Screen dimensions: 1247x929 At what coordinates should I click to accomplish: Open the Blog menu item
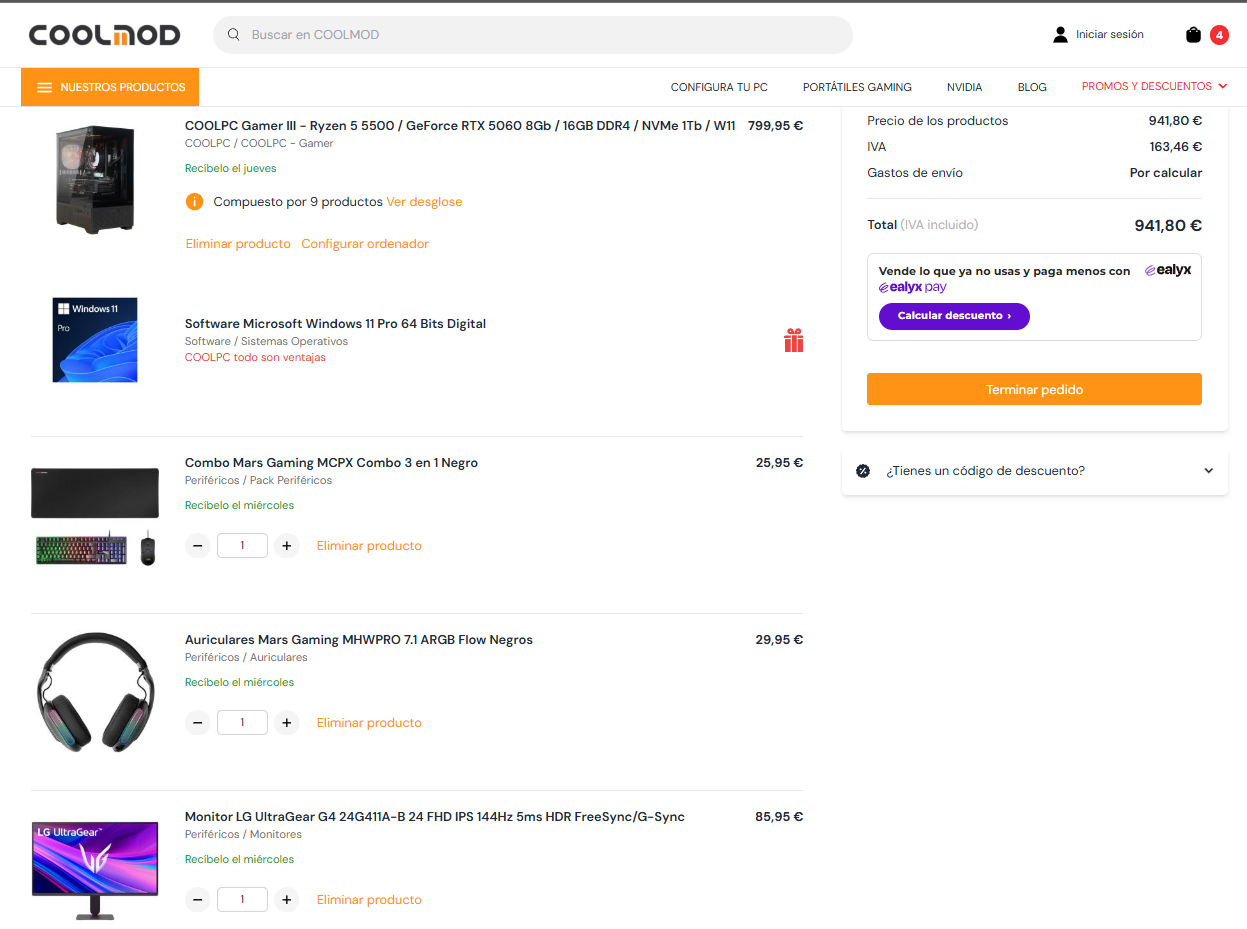click(x=1032, y=87)
